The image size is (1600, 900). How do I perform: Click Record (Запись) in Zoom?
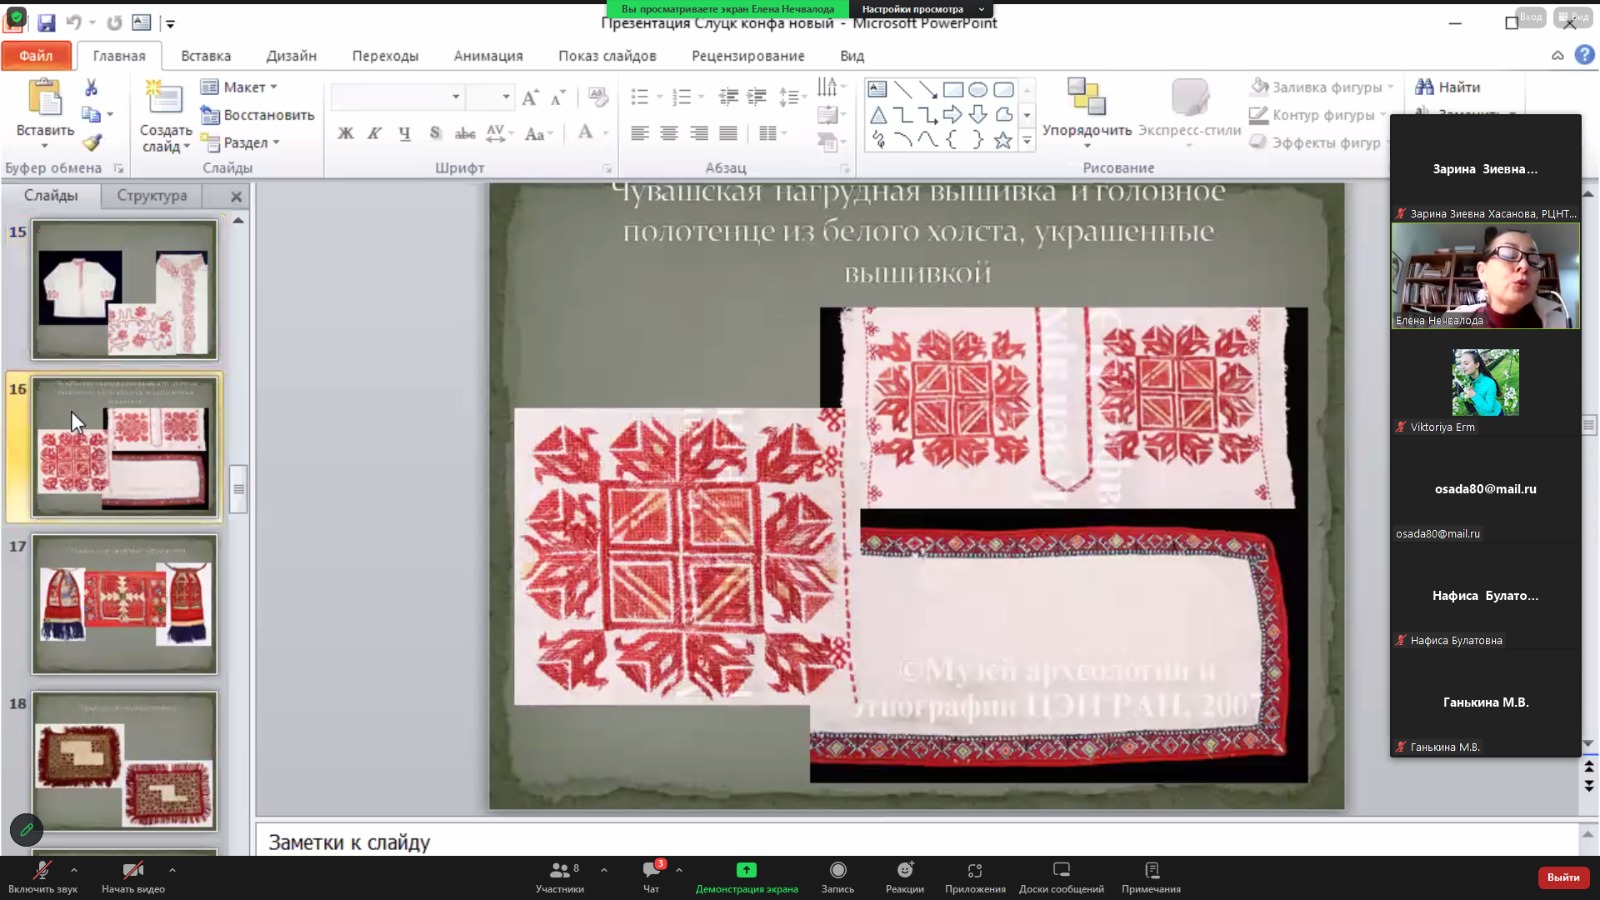[838, 877]
